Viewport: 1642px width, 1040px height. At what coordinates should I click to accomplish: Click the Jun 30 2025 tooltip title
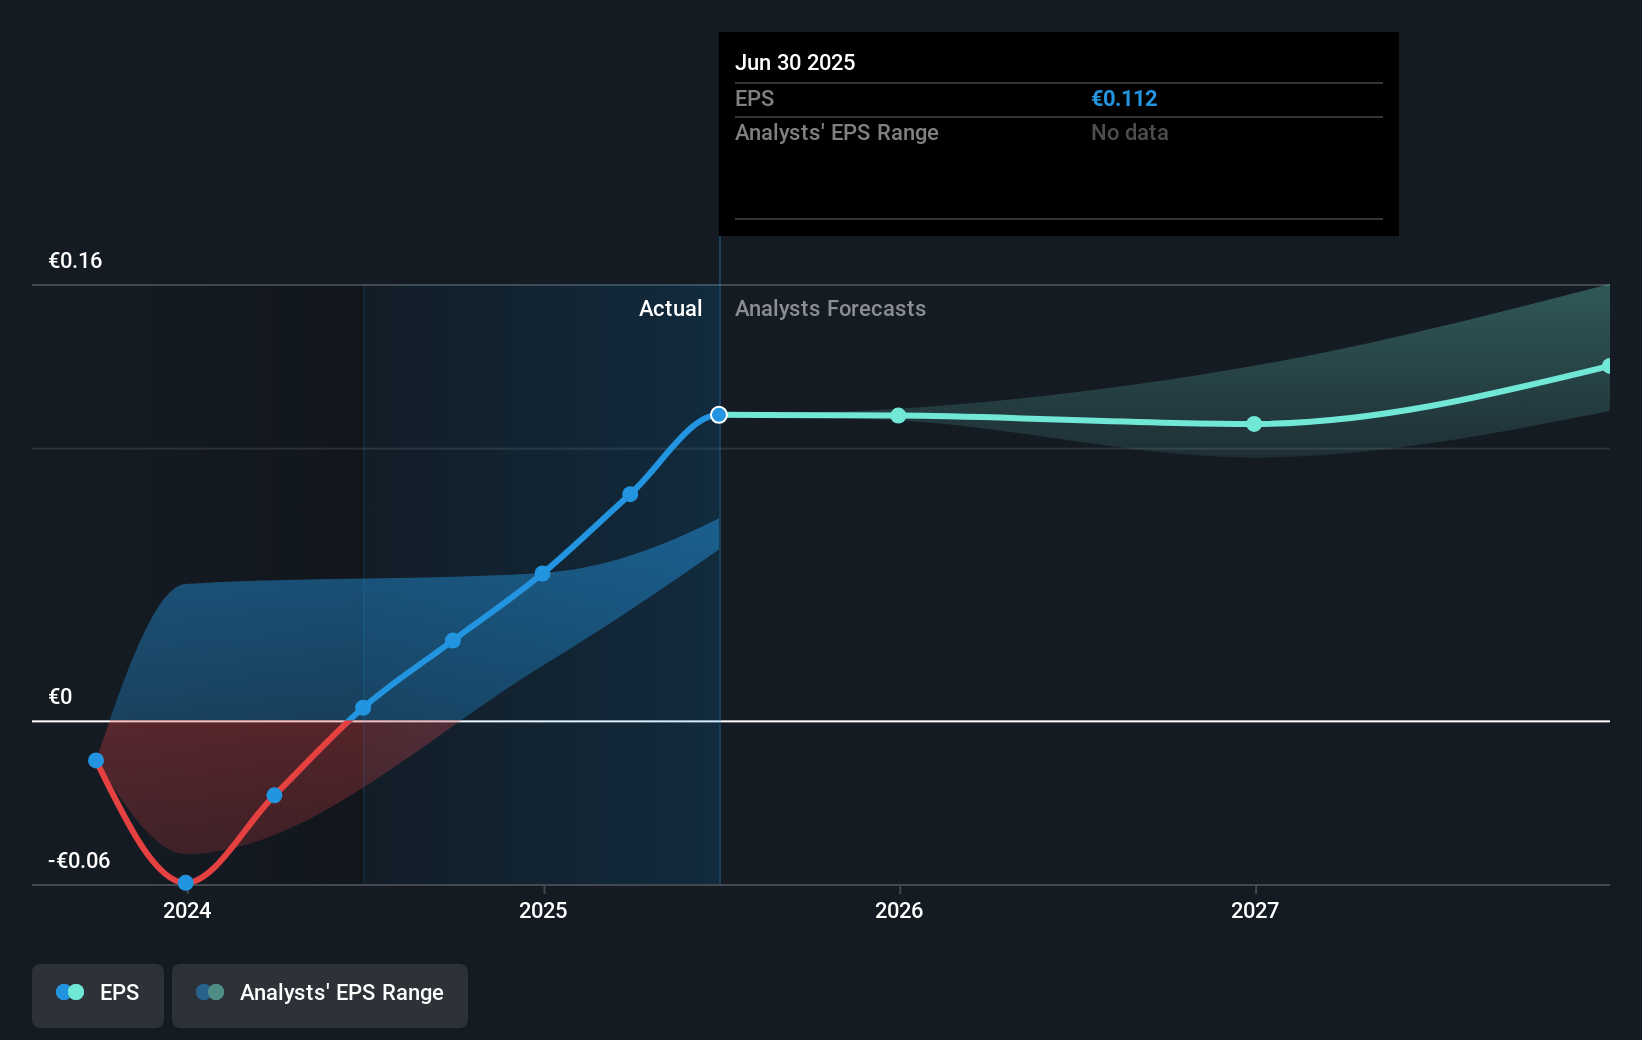(x=795, y=62)
